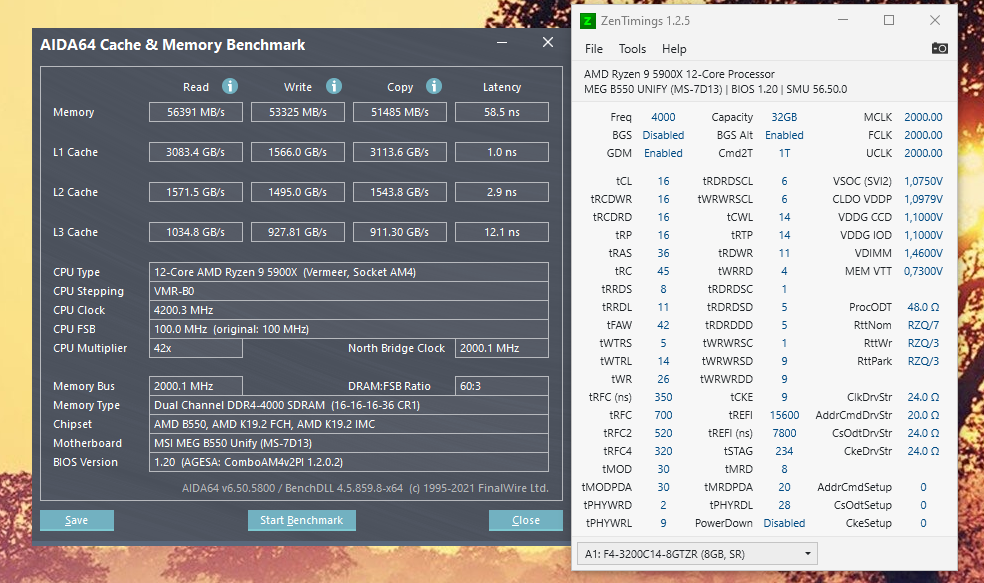984x583 pixels.
Task: Click the Freq value 4000 in ZenTimings
Action: pyautogui.click(x=663, y=117)
